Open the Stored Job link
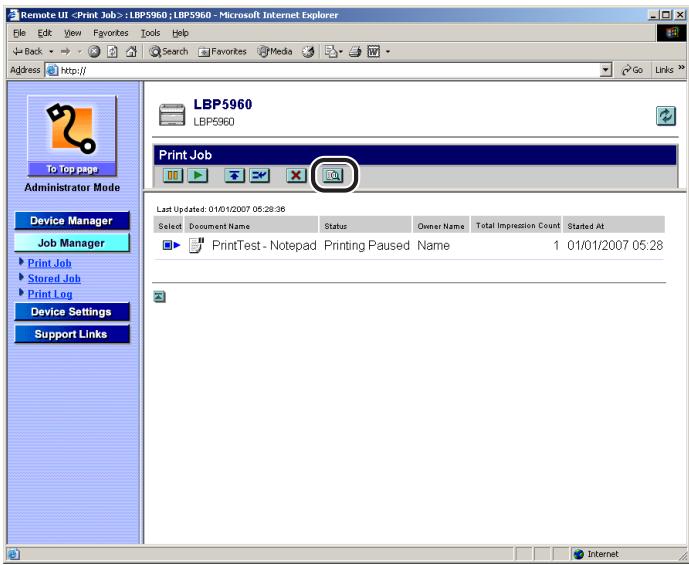The width and height of the screenshot is (689, 565). coord(54,279)
